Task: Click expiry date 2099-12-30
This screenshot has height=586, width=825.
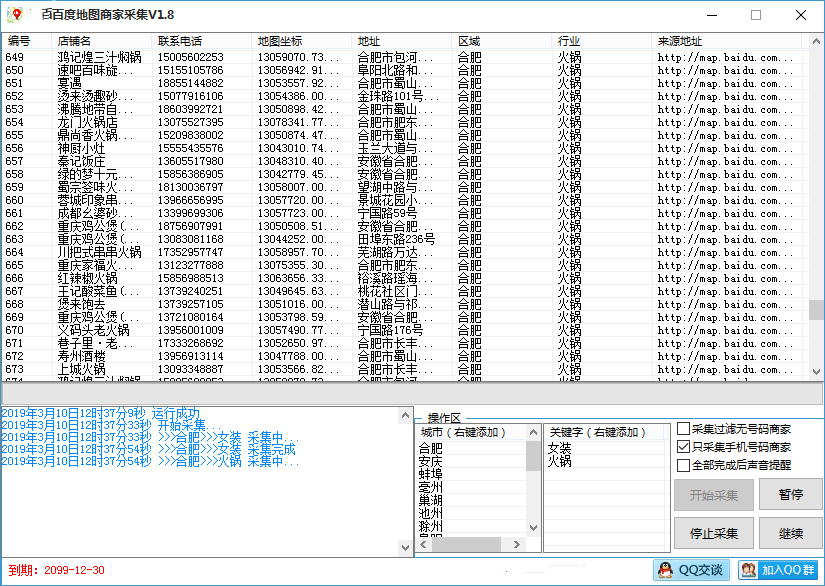Action: (74, 570)
